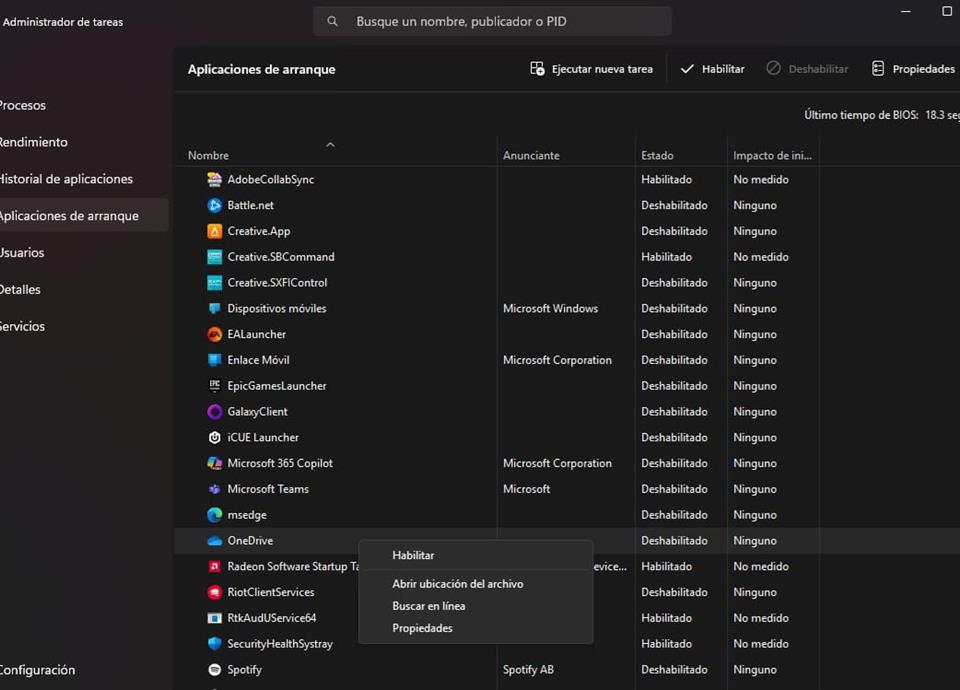The image size is (960, 690).
Task: Sort by the Nombre column header
Action: [208, 156]
